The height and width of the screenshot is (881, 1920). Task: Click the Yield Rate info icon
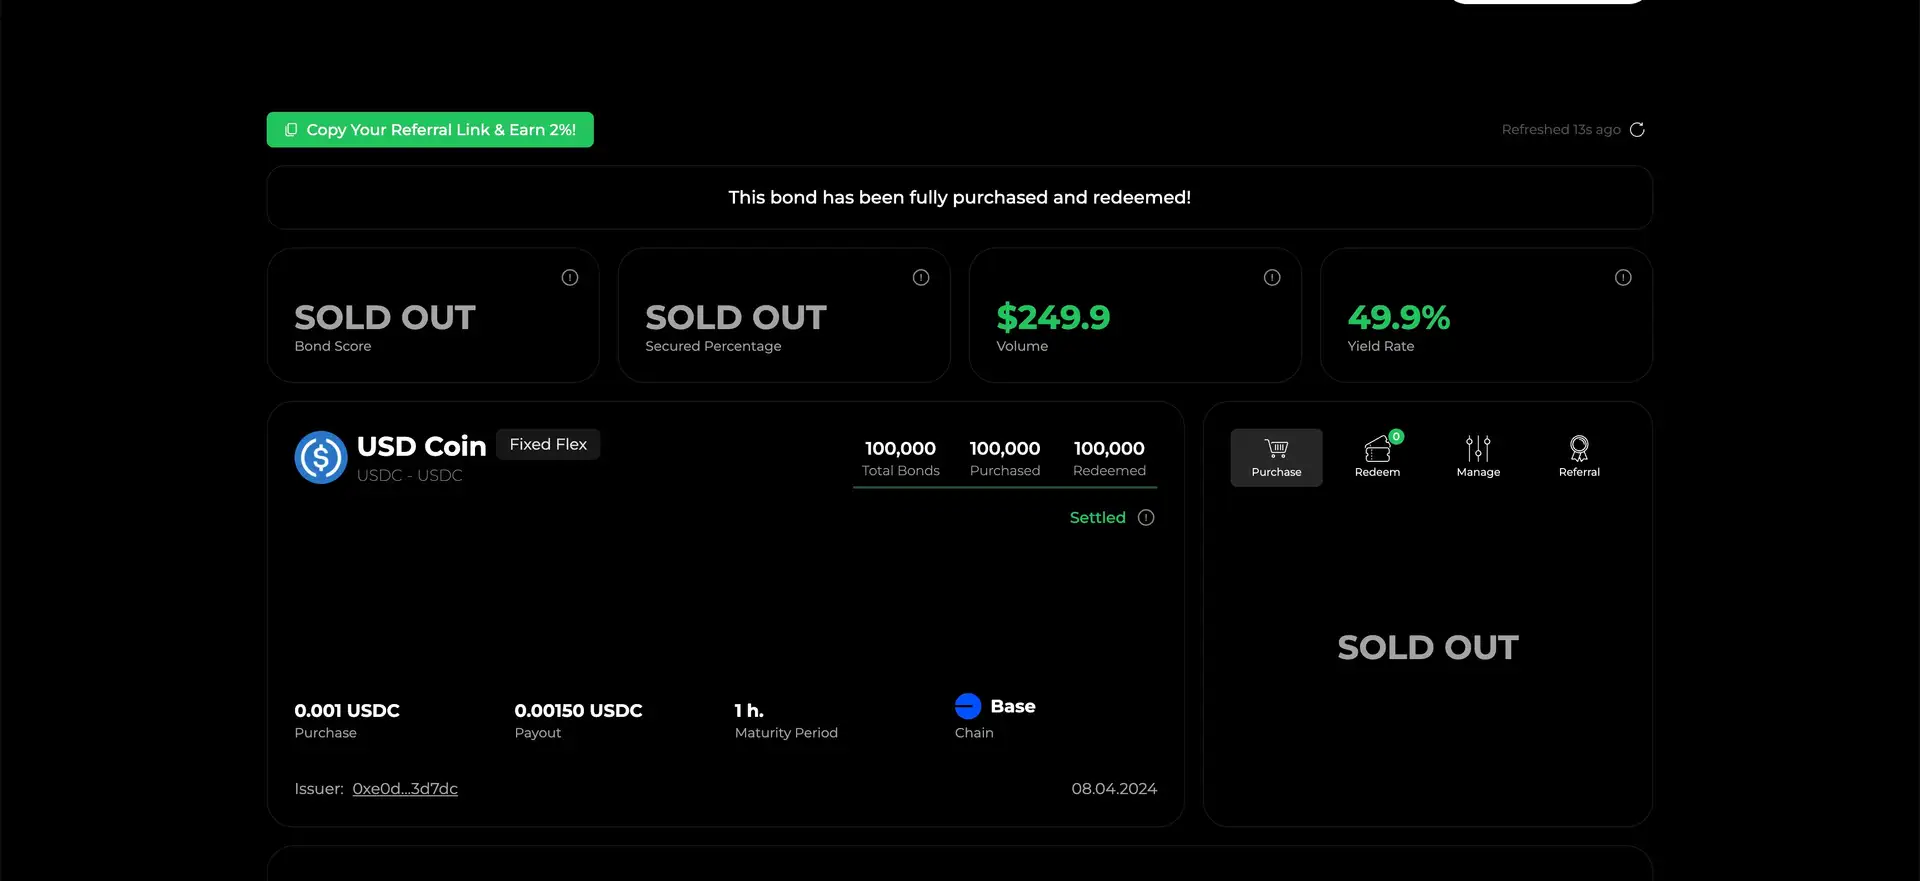[1623, 278]
